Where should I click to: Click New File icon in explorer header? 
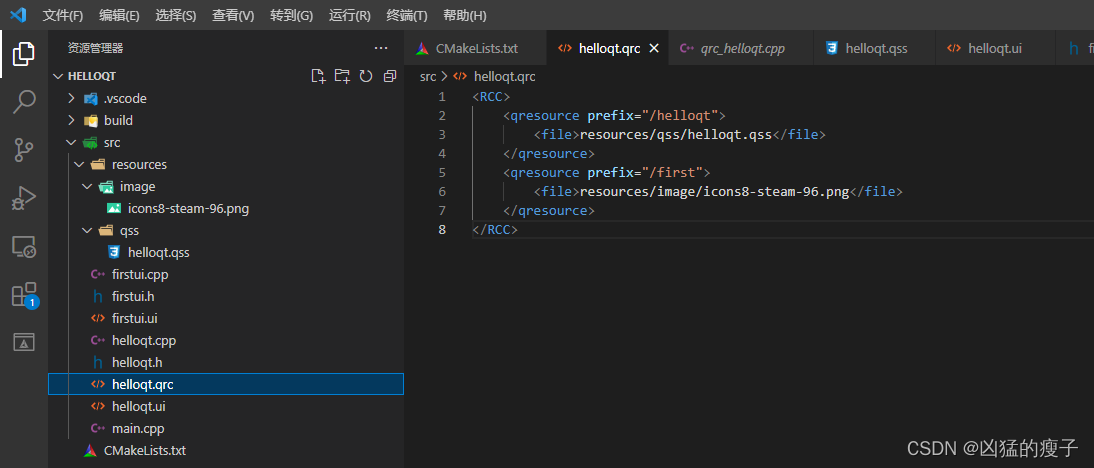[x=318, y=76]
